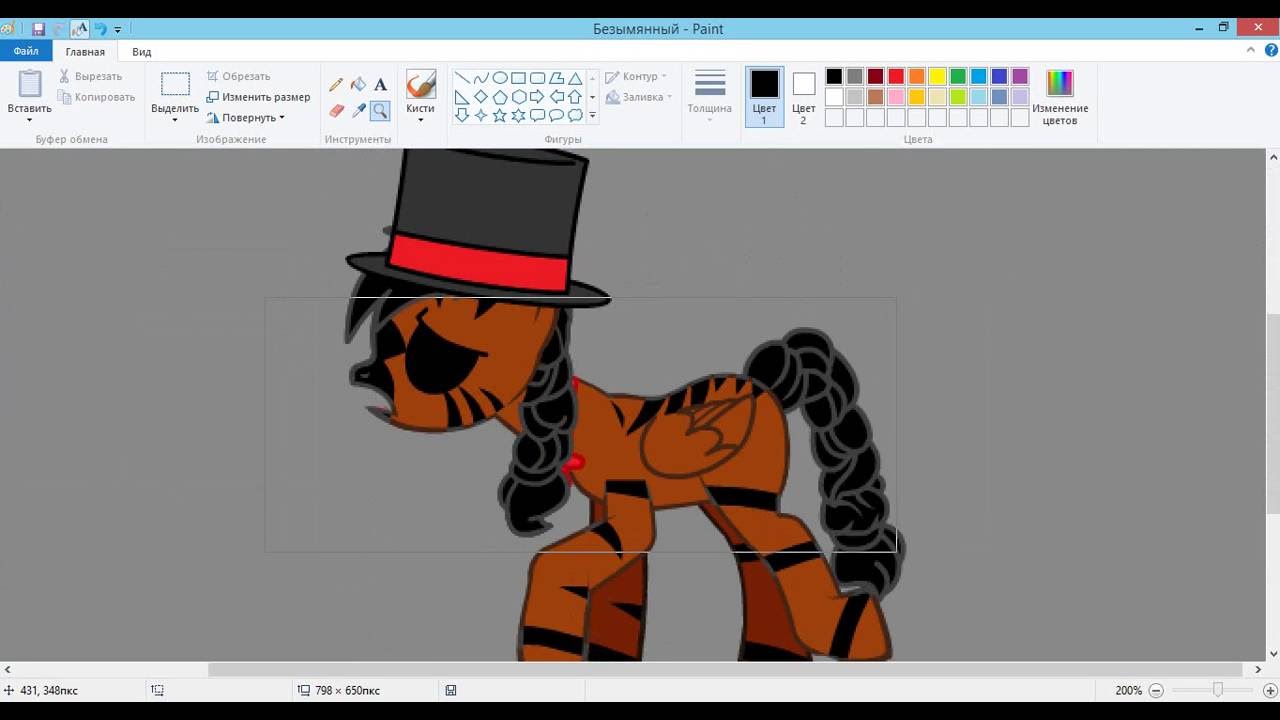Pick the green color swatch

(958, 76)
